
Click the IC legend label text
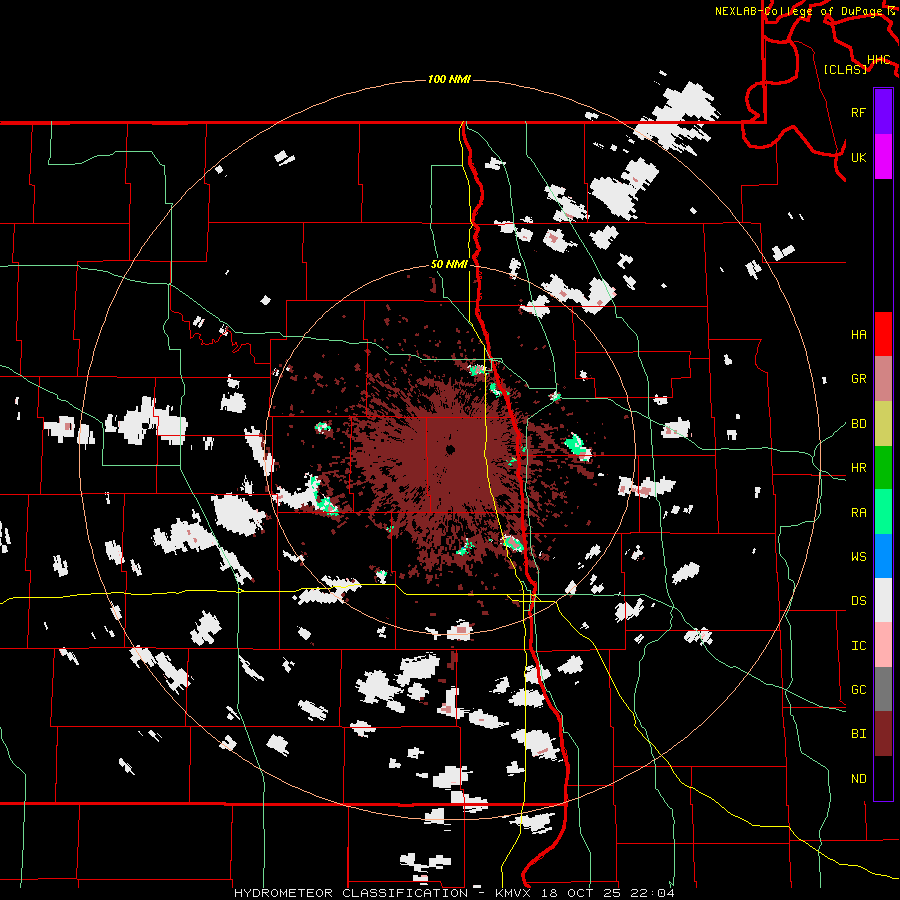point(858,646)
